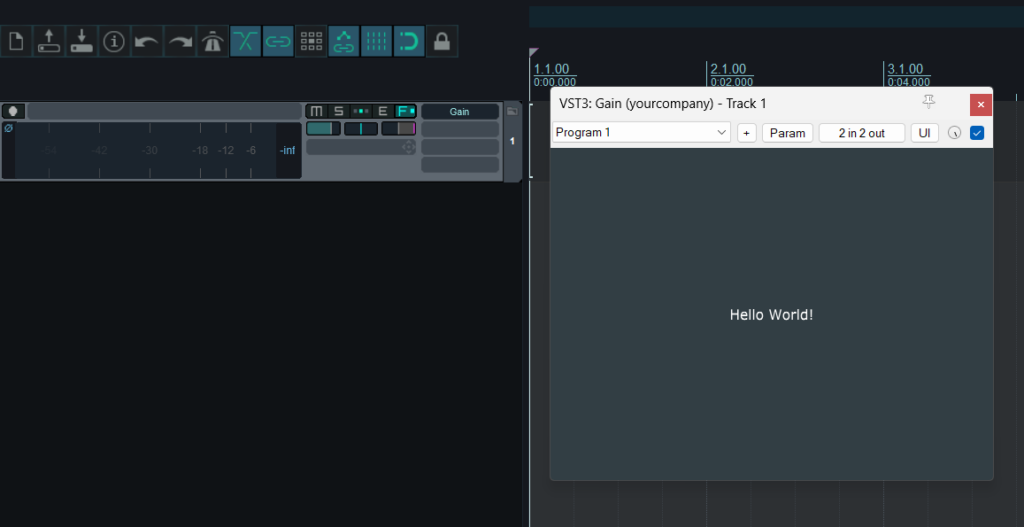Screen dimensions: 1024x527
Task: Open Track 1 envelopes with E button
Action: click(x=383, y=111)
